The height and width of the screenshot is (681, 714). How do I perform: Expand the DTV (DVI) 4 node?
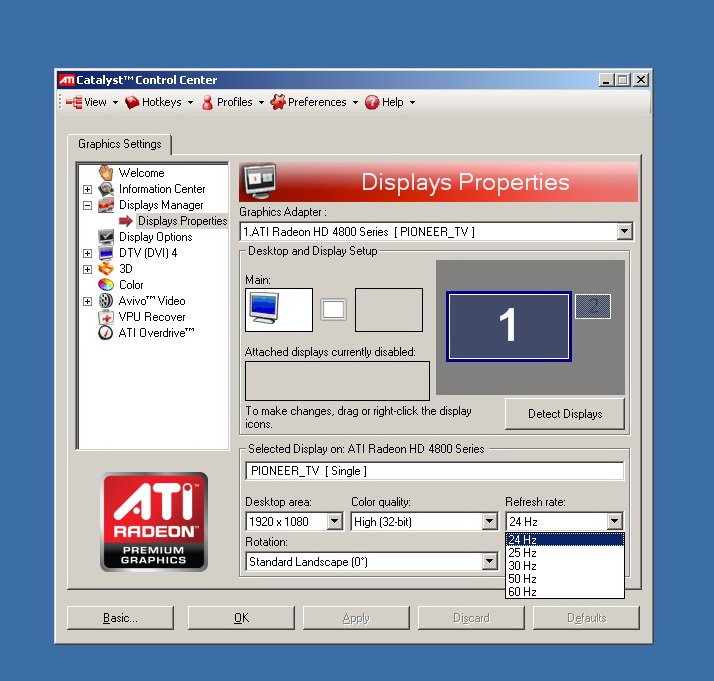87,253
